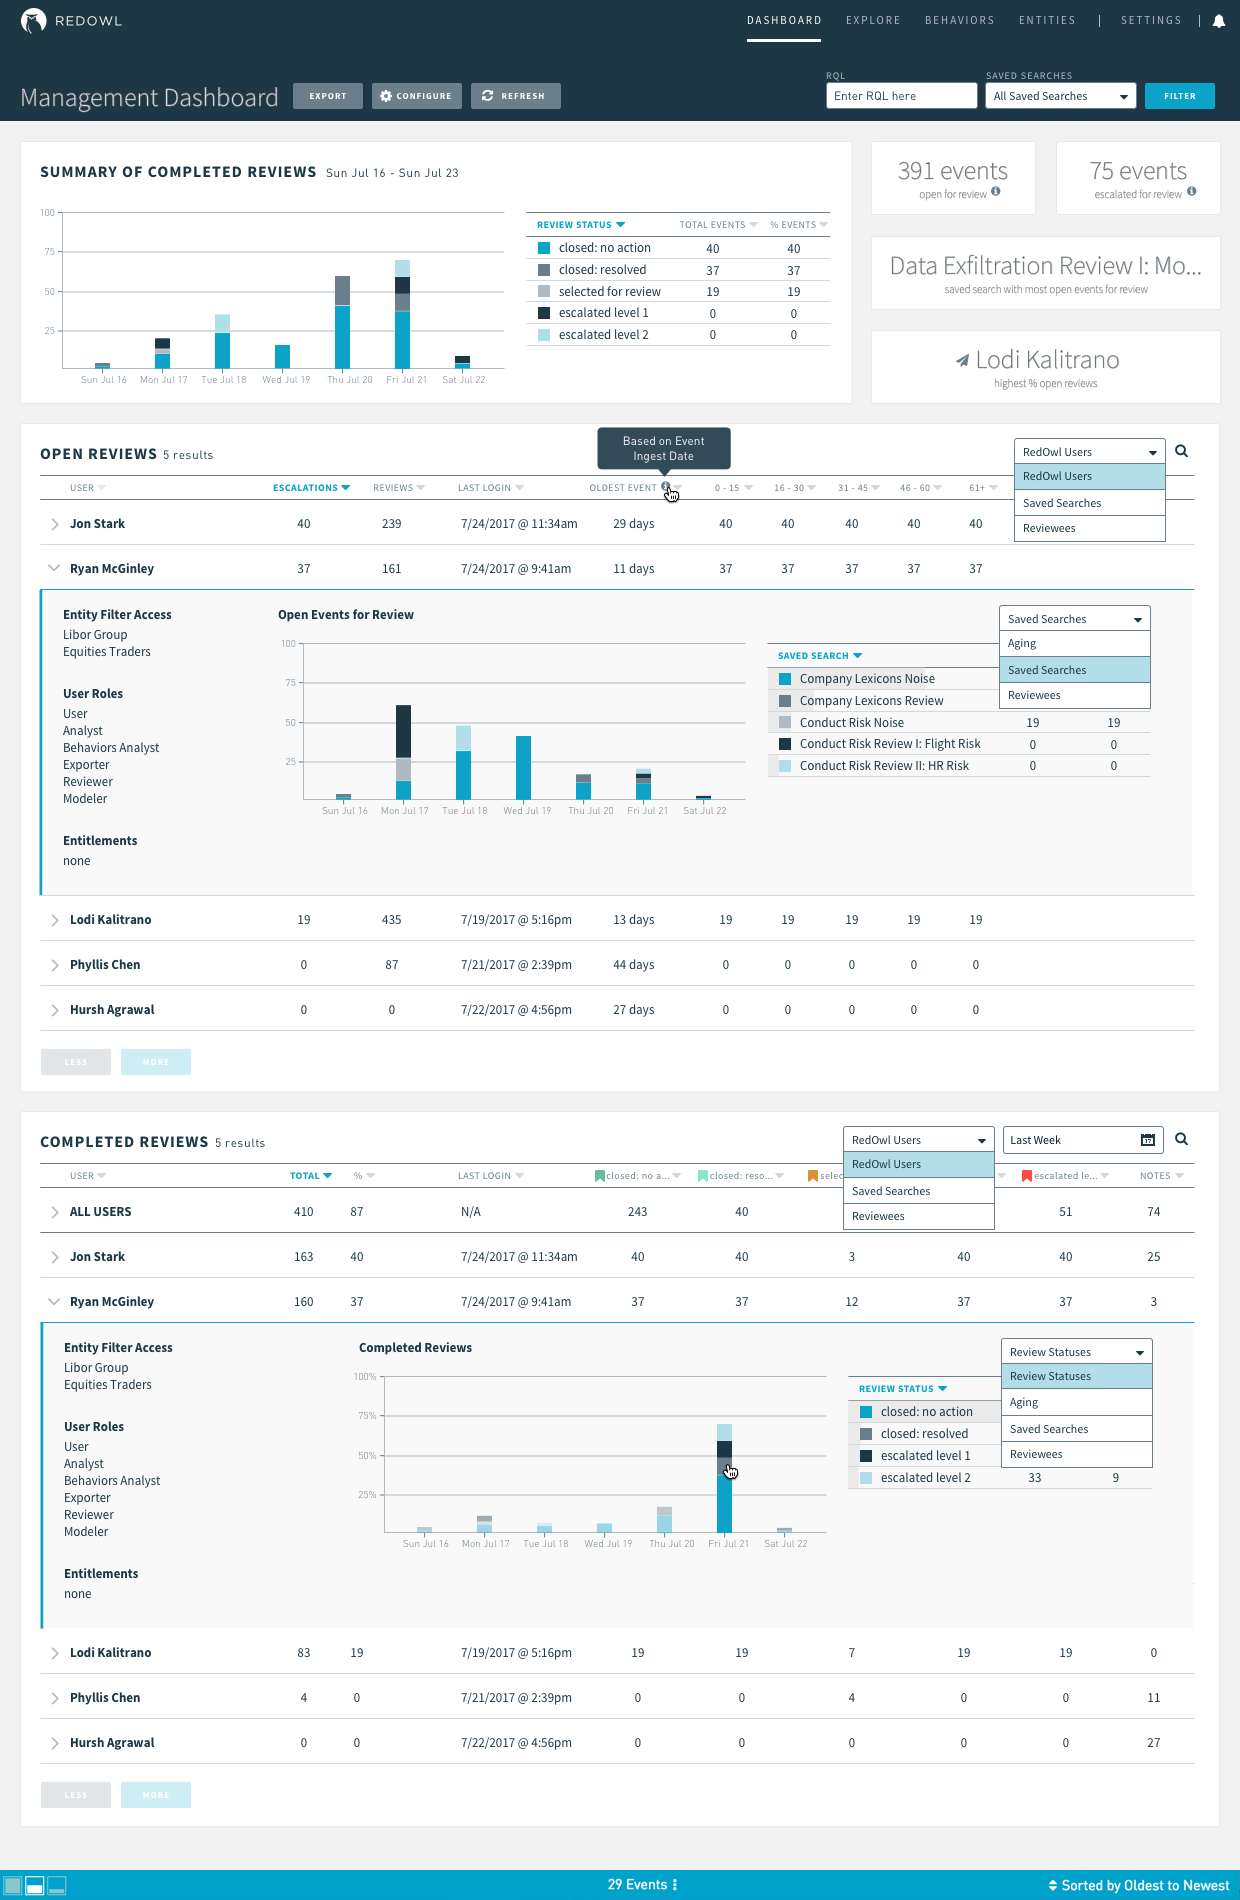Expand Lodi Kalitrano open review row
Screen dimensions: 1240x1900
point(54,920)
